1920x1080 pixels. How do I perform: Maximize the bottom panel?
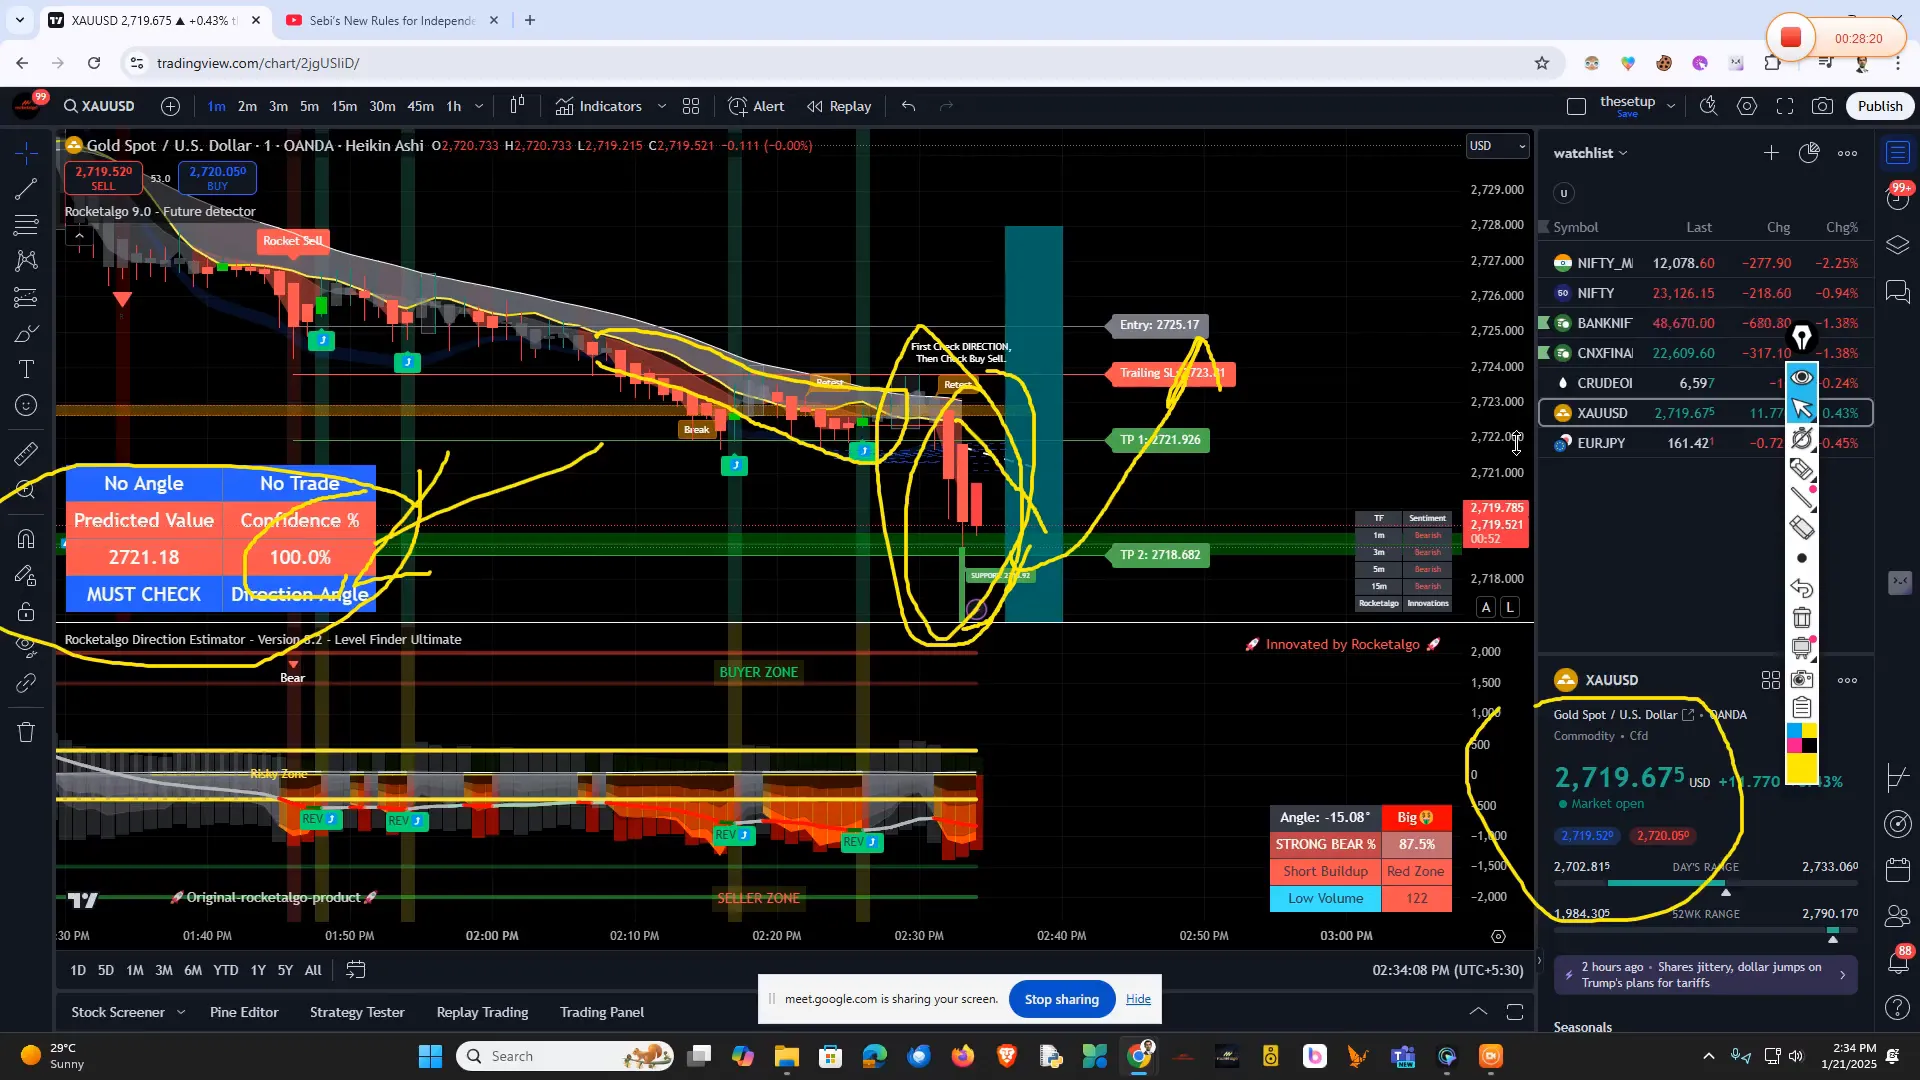[1515, 1012]
